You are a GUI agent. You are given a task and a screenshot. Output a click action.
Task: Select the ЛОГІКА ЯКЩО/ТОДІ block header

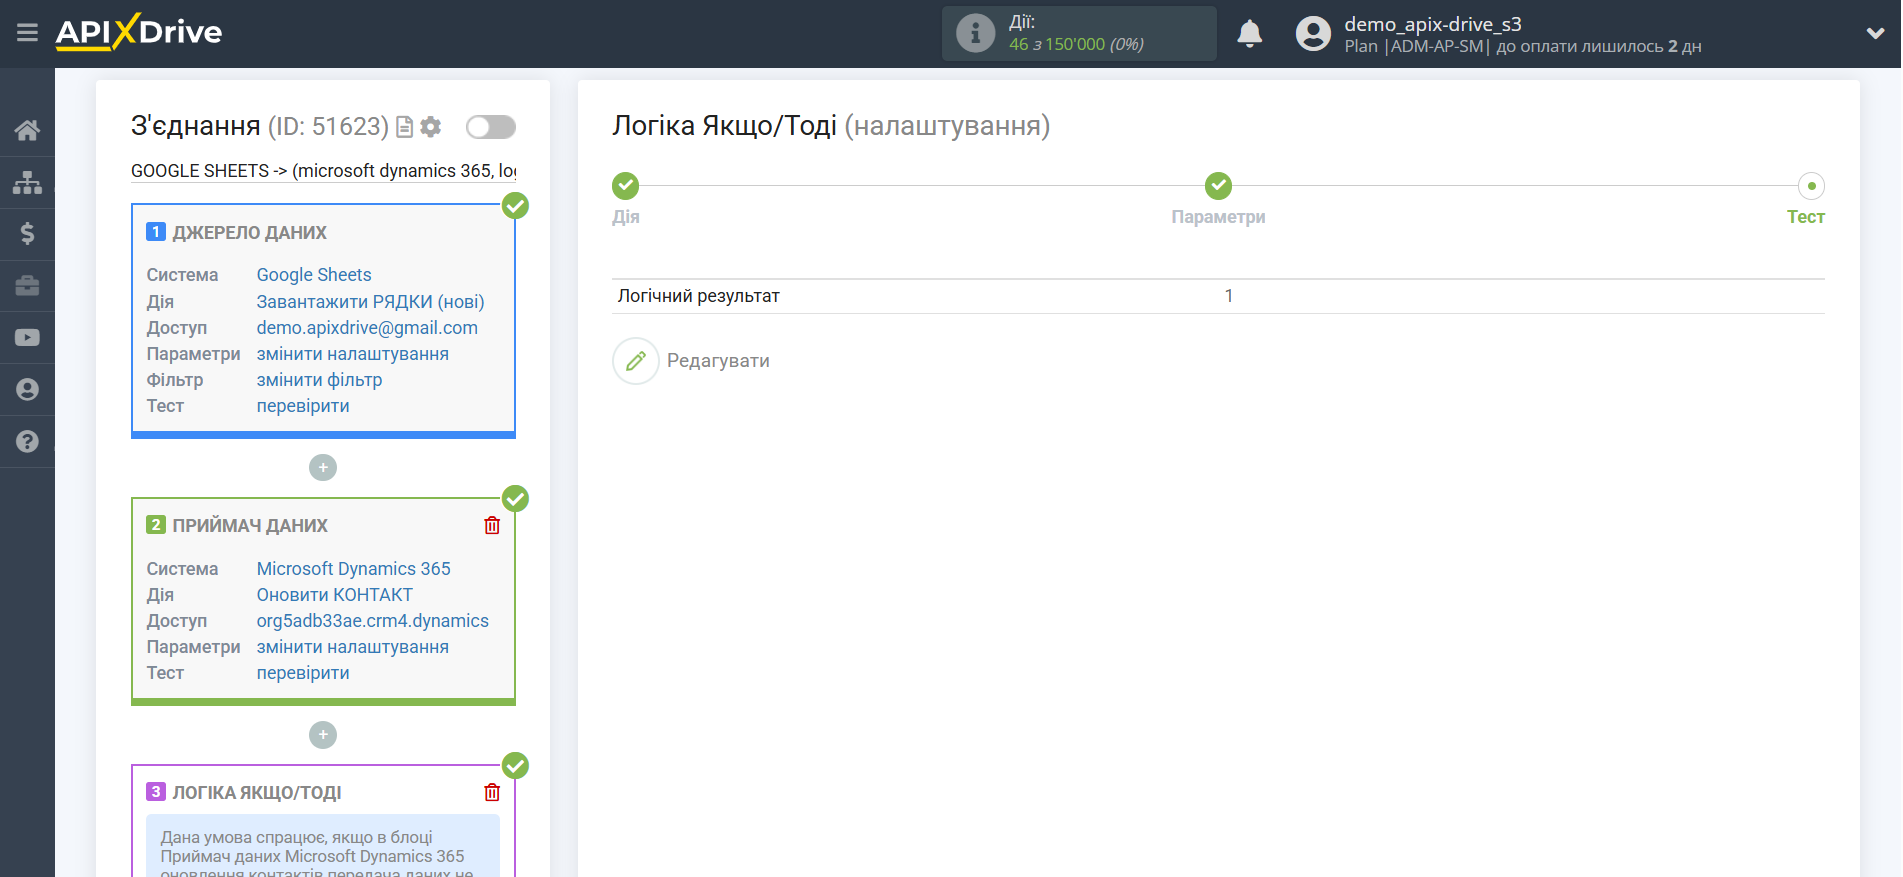pyautogui.click(x=256, y=793)
